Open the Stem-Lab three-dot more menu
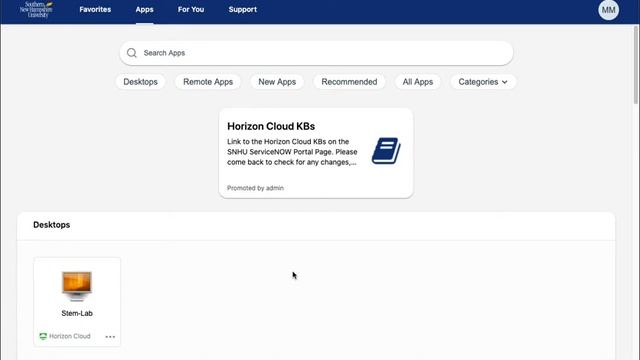Viewport: 640px width, 360px height. [x=110, y=337]
